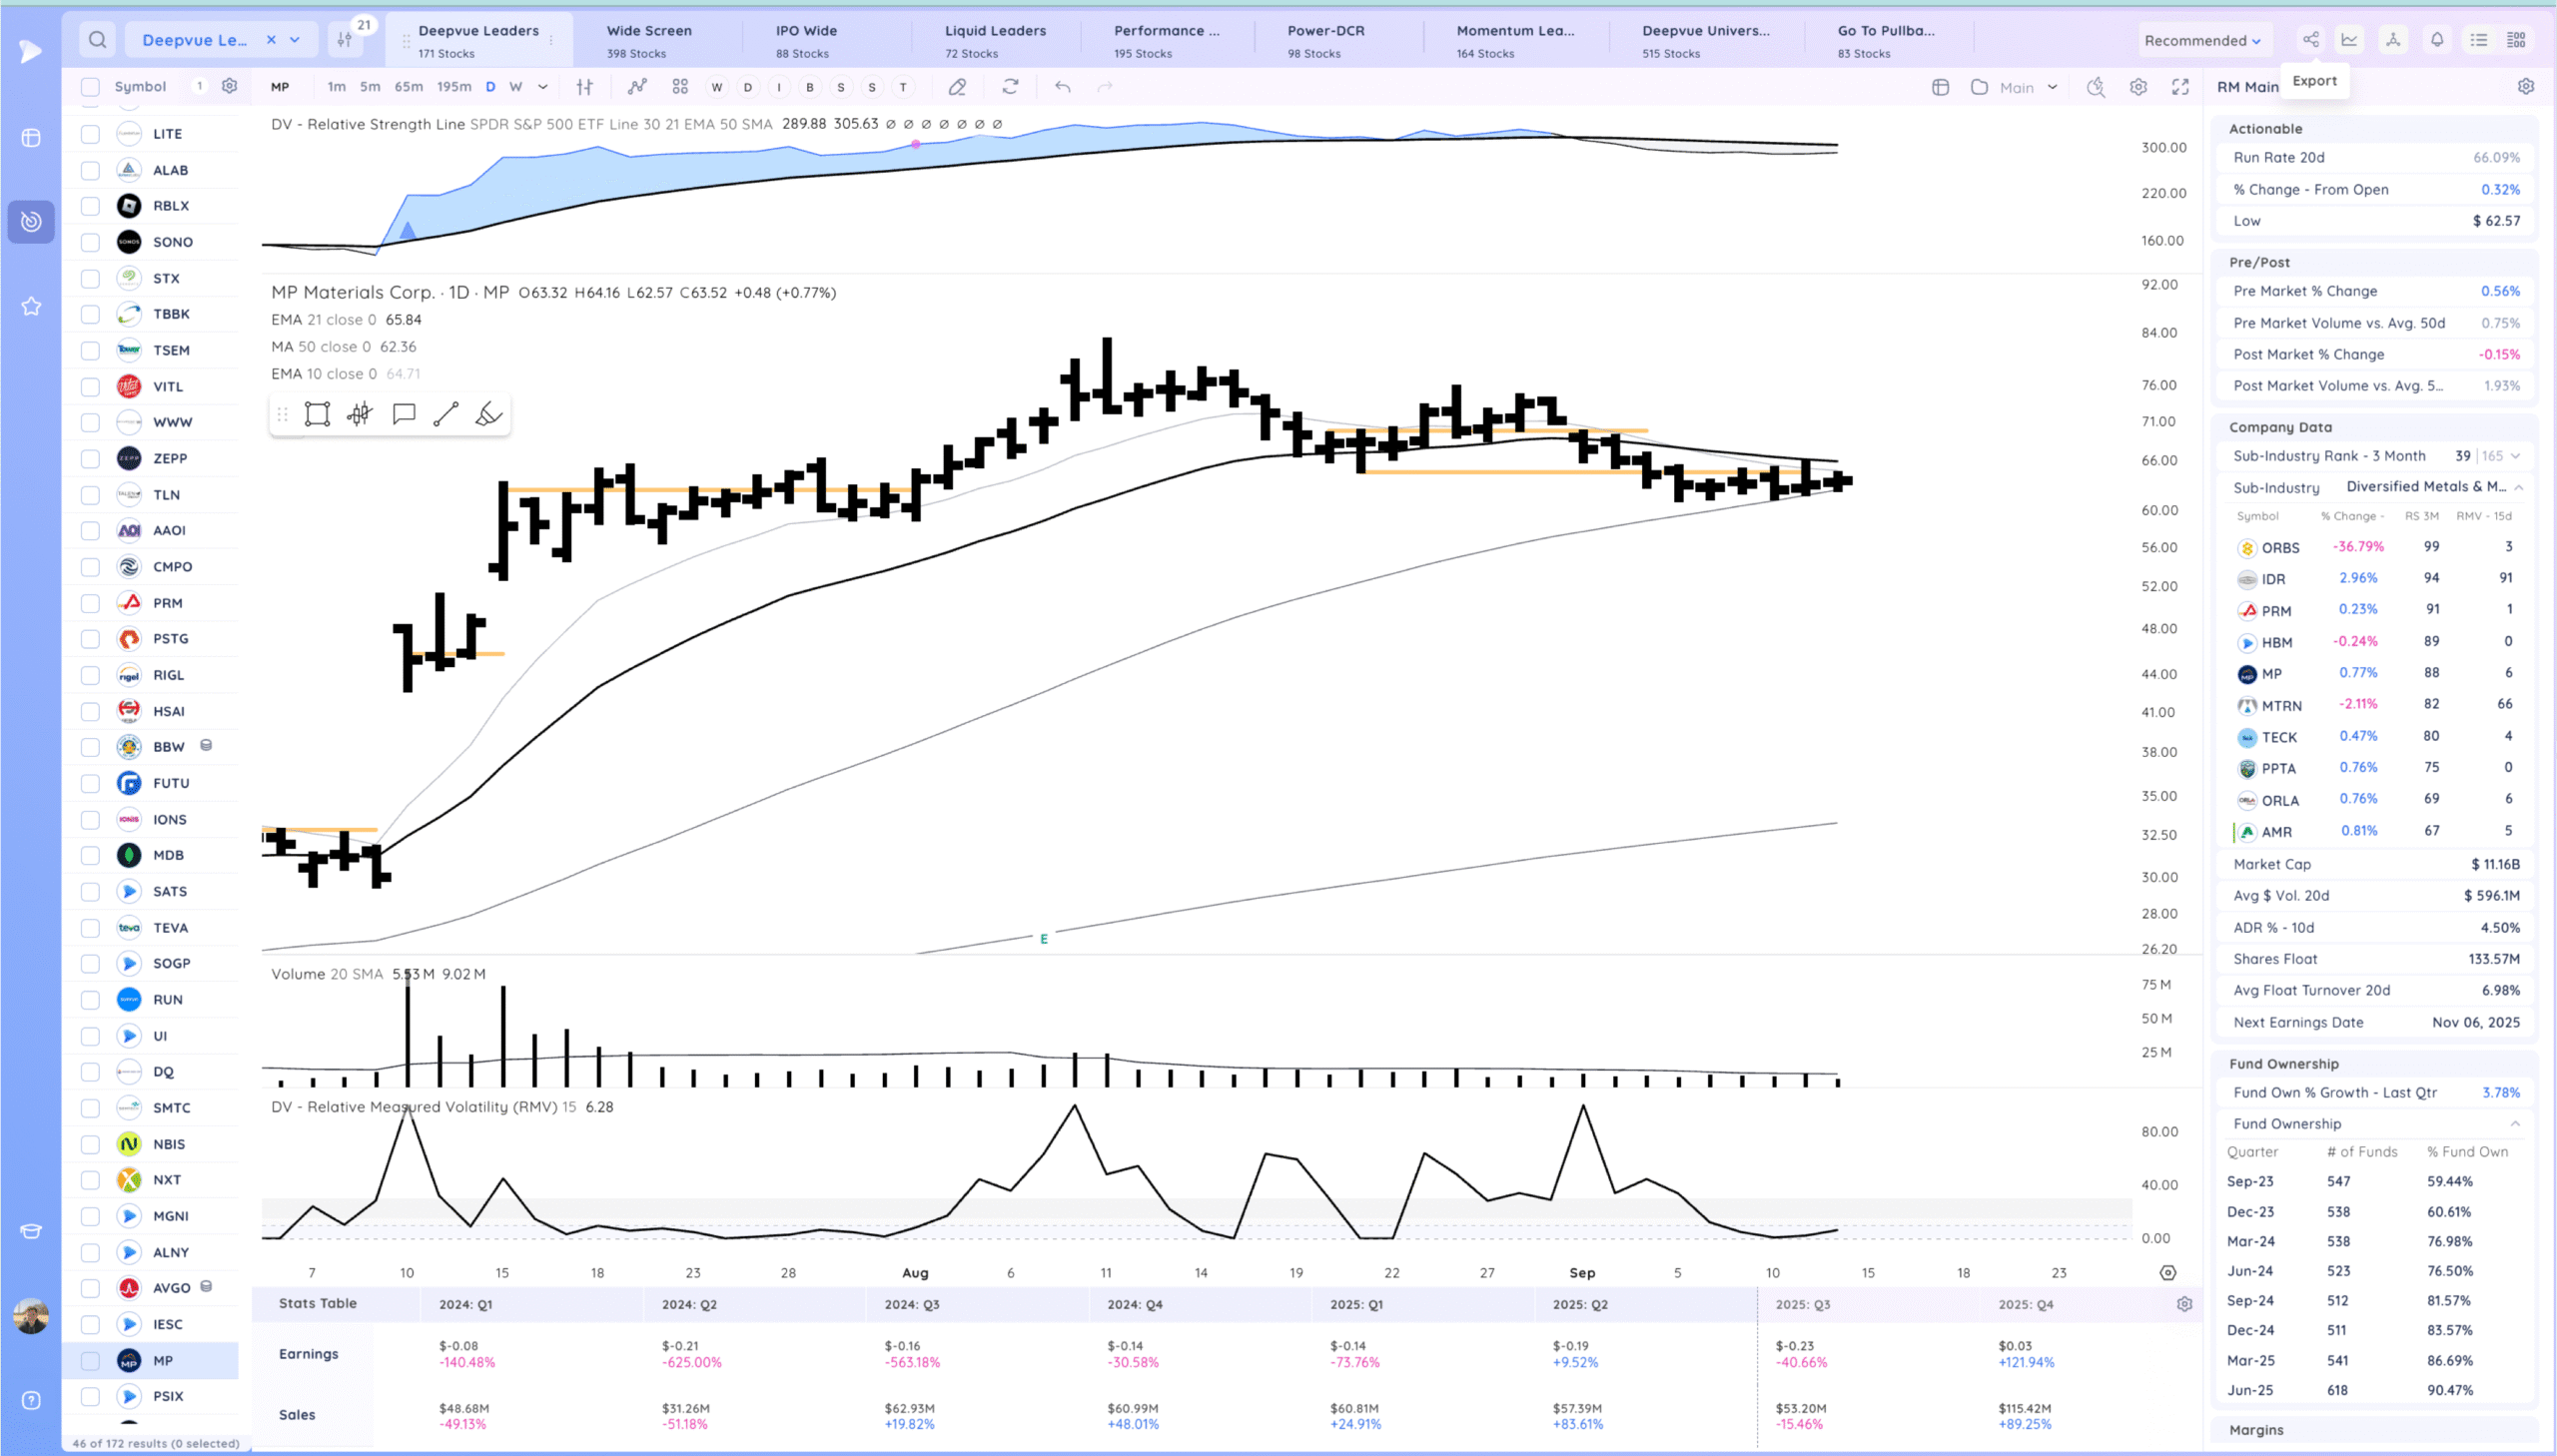2557x1456 pixels.
Task: Enter fullscreen chart mode
Action: pos(2181,87)
